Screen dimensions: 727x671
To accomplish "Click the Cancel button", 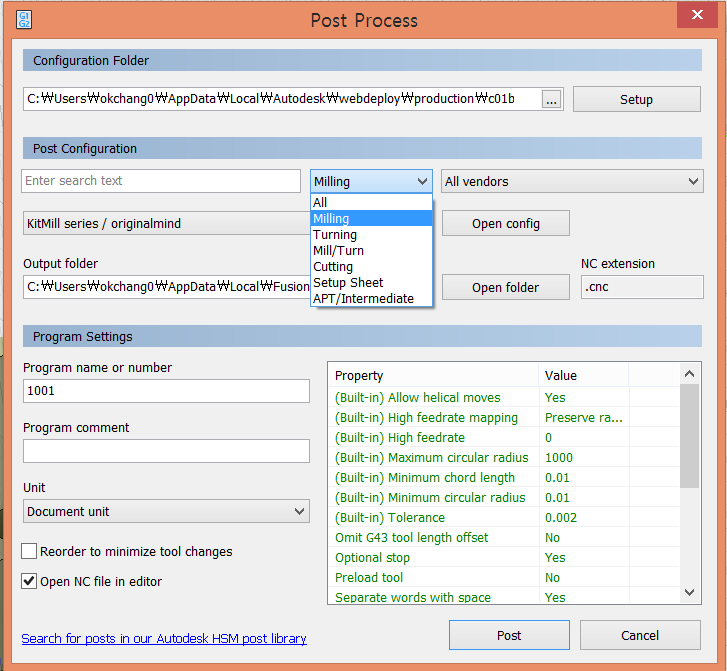I will (640, 635).
